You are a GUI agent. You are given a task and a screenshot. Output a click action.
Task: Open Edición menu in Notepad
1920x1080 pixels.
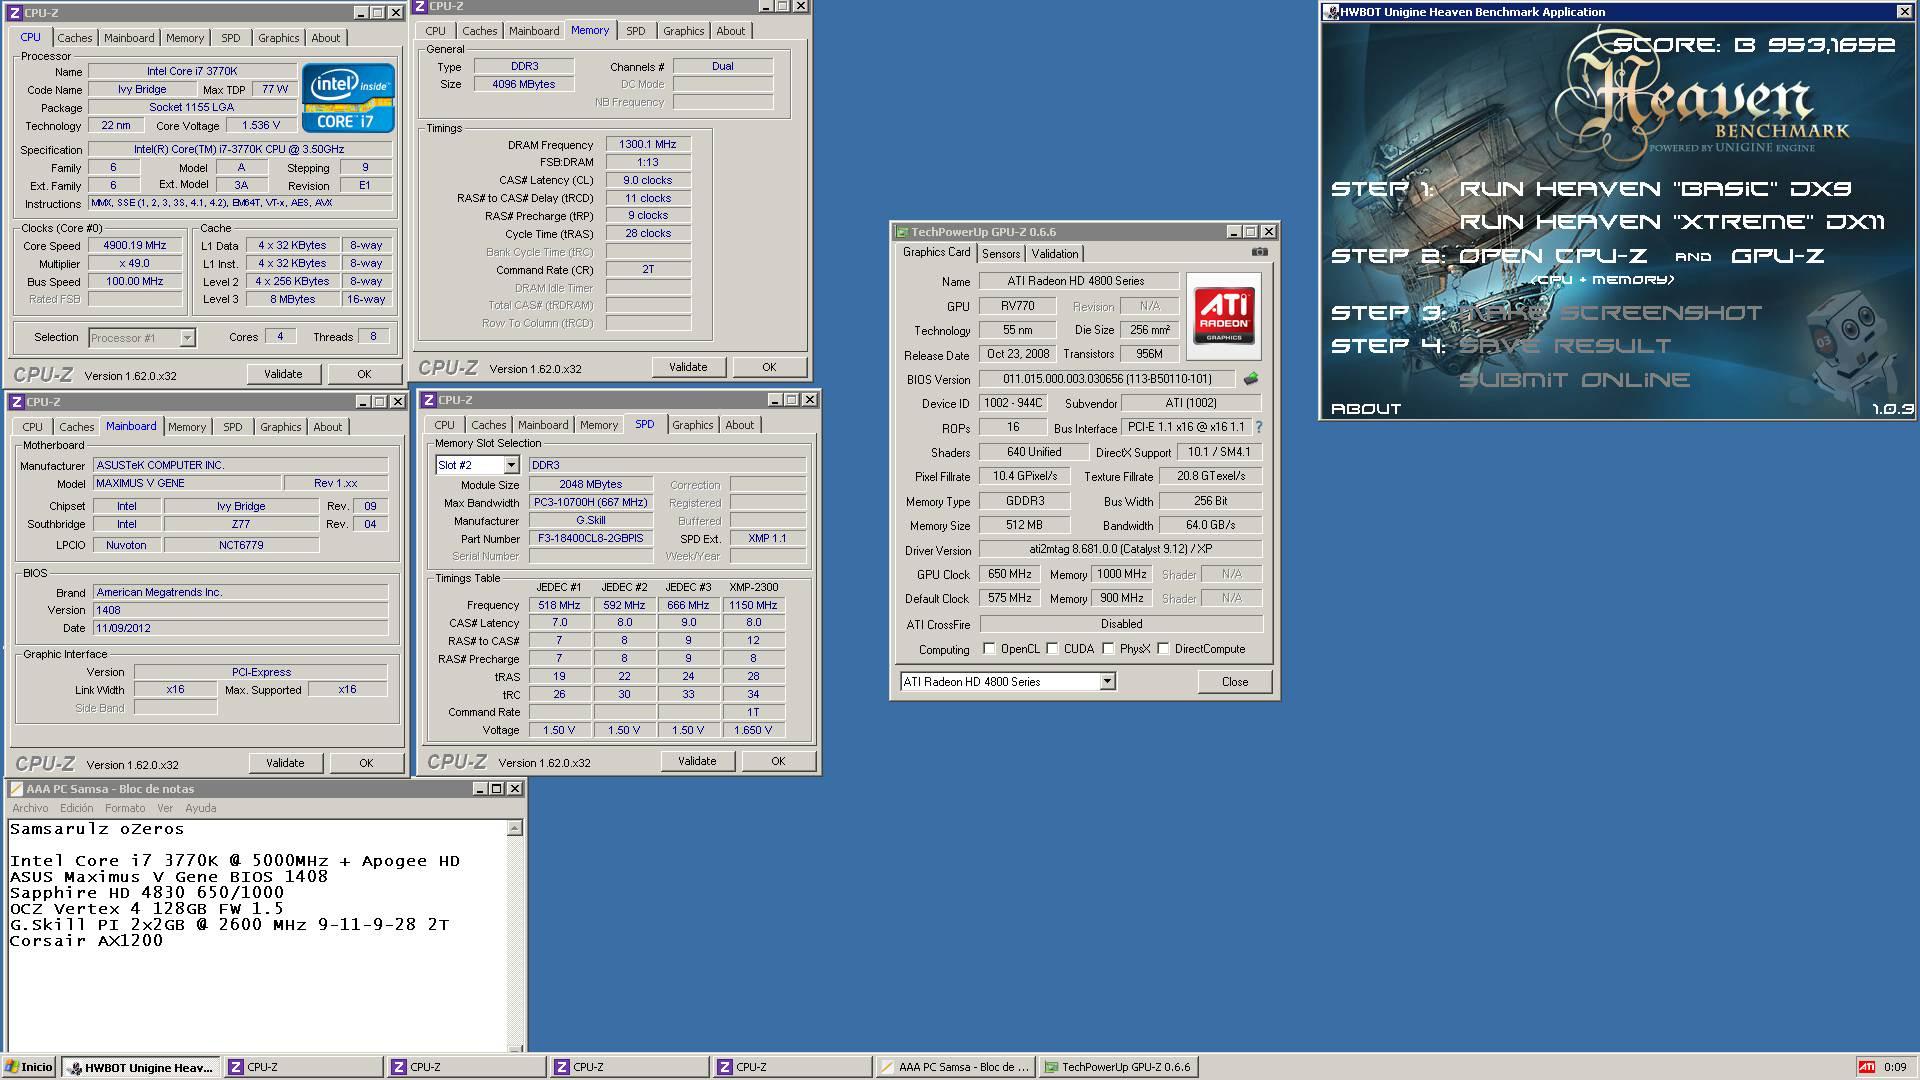point(76,808)
